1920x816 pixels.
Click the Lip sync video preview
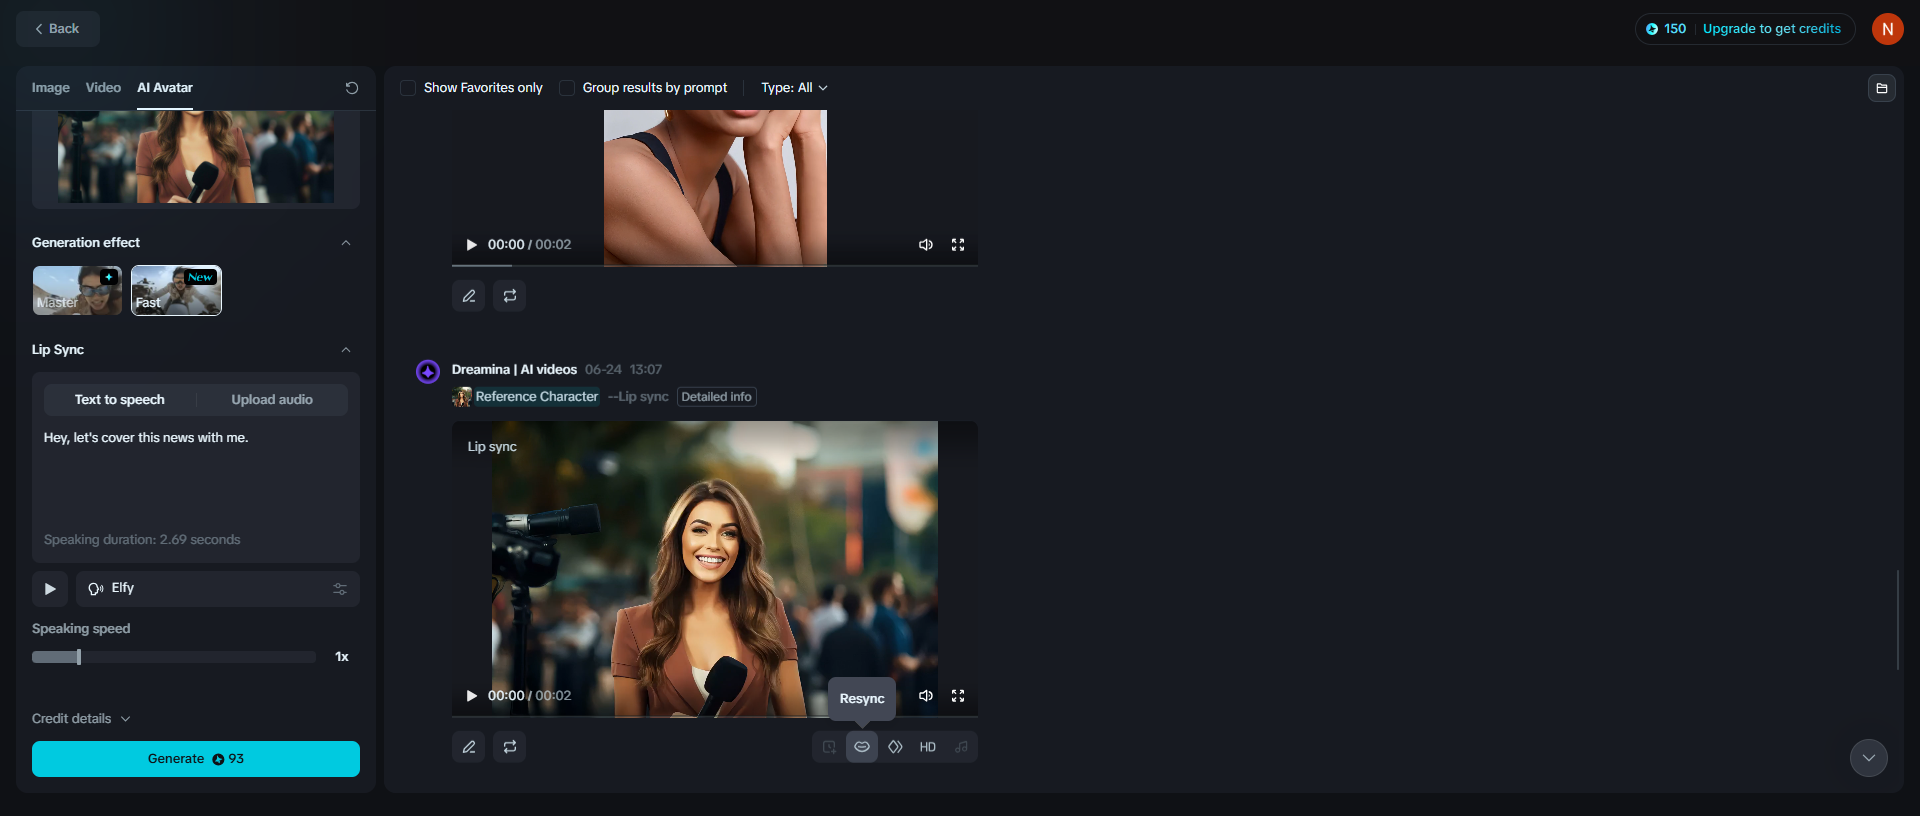(x=715, y=569)
